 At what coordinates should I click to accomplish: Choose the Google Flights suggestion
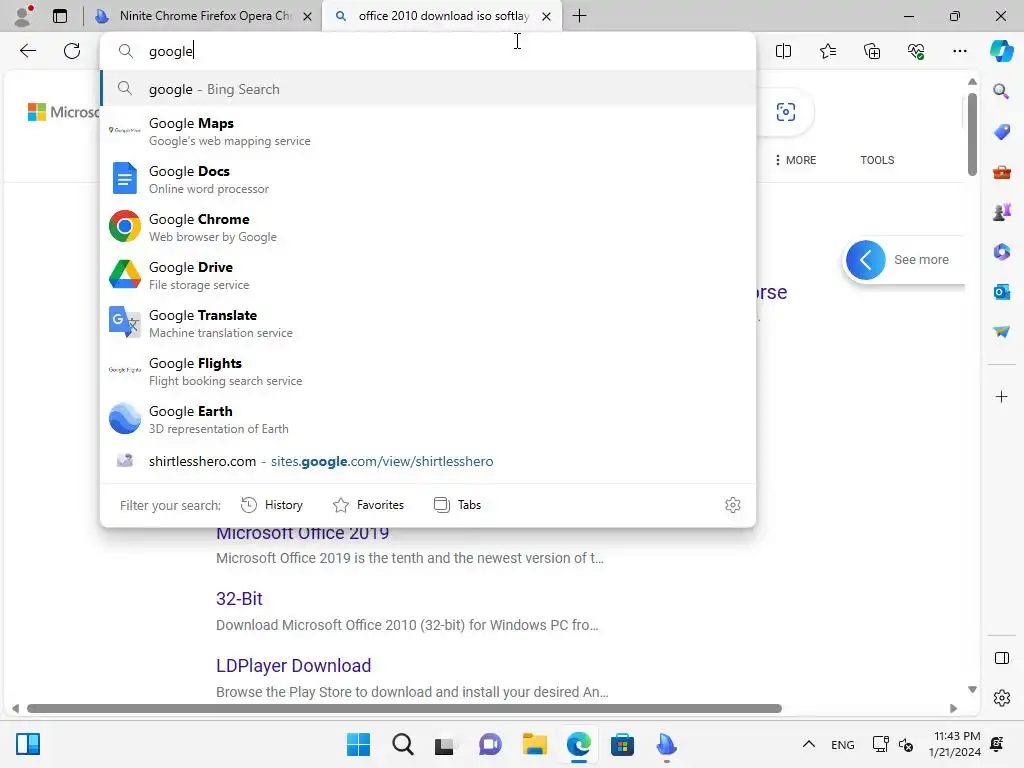click(428, 371)
